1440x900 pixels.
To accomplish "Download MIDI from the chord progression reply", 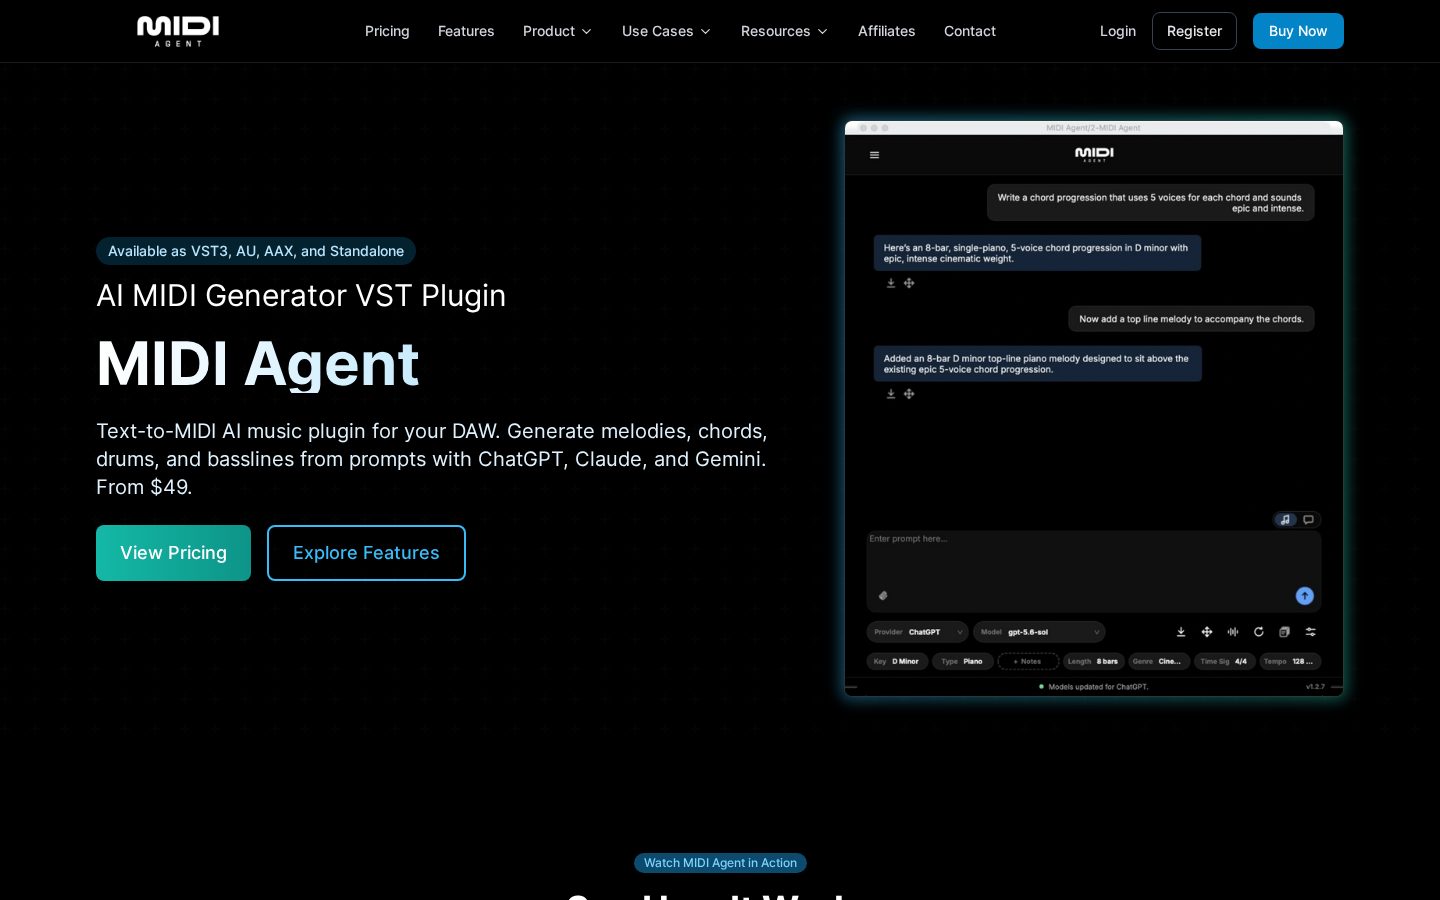I will point(891,283).
